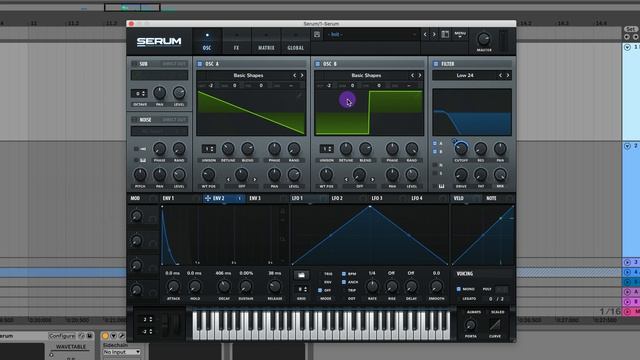Open the MENU dropdown
Image resolution: width=640 pixels, height=360 pixels.
(x=460, y=35)
